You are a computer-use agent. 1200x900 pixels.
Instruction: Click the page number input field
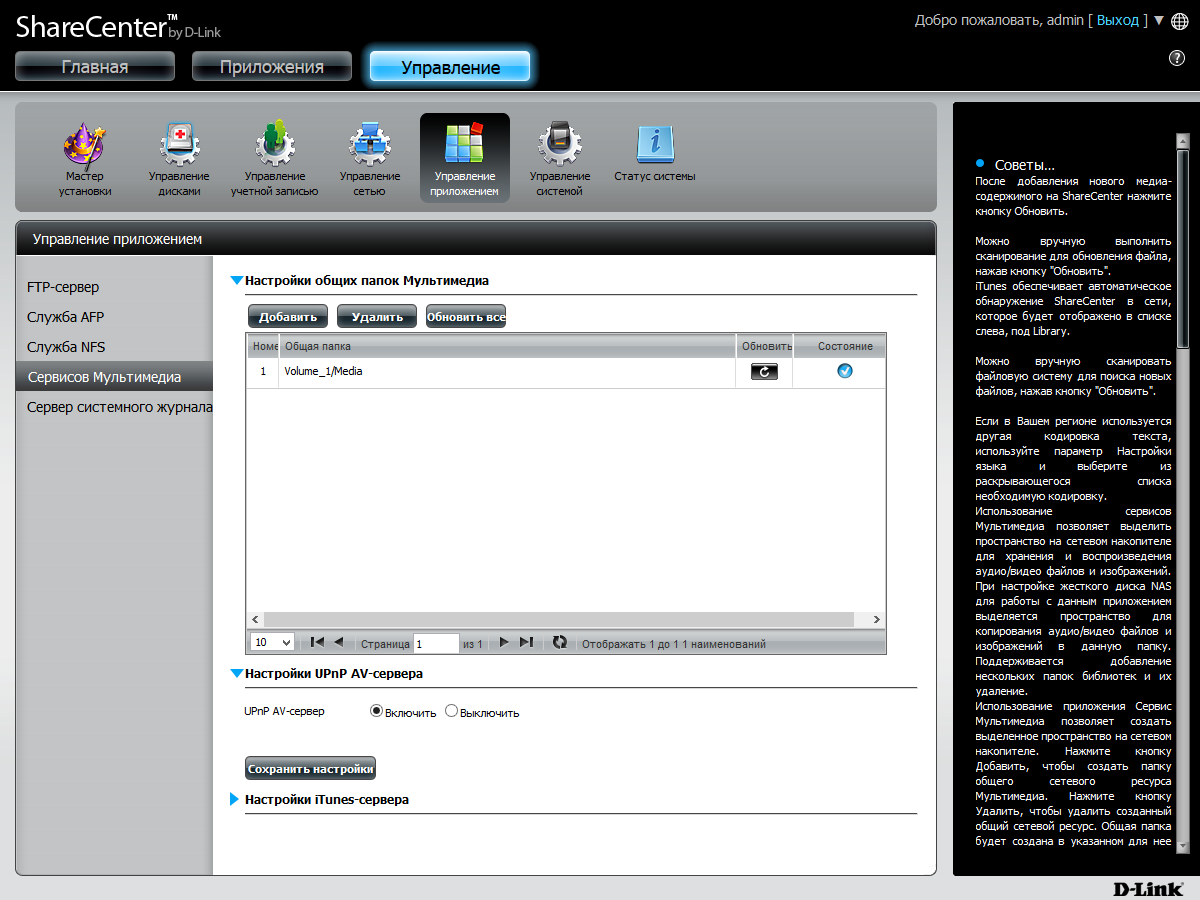click(x=436, y=644)
